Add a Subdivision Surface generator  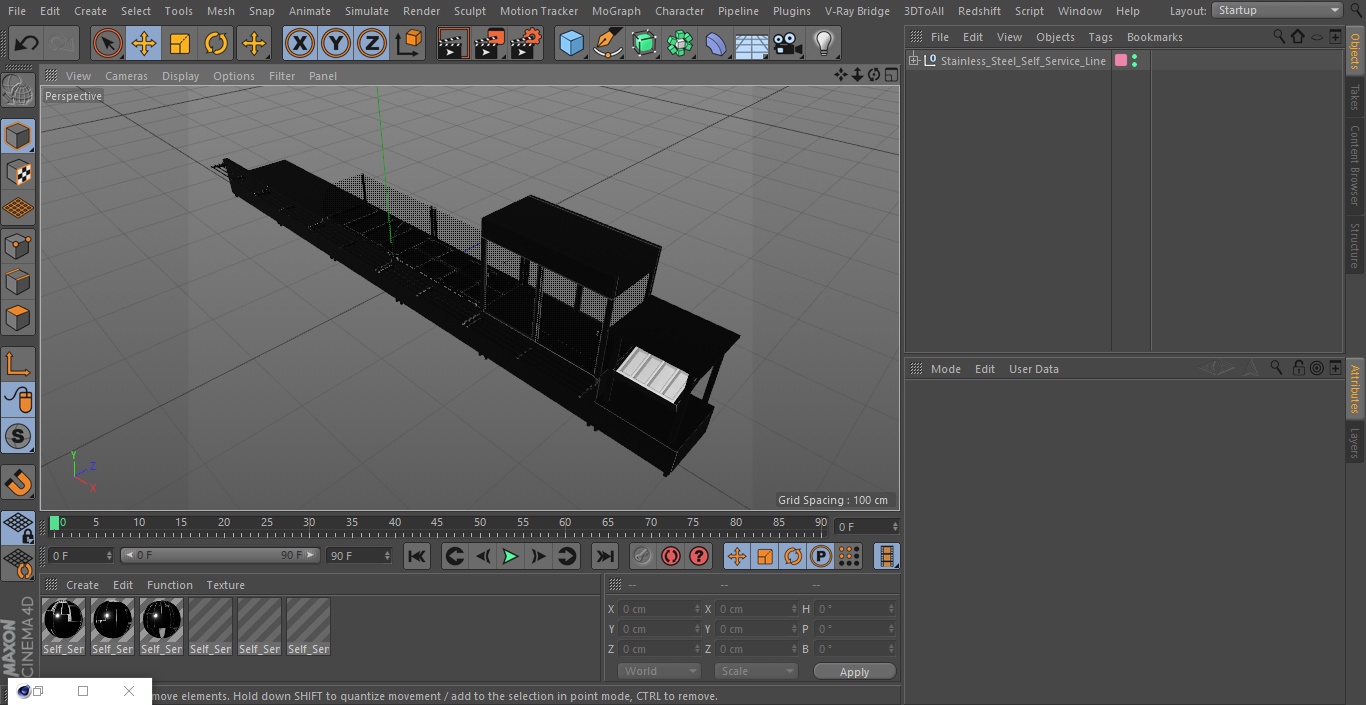[x=644, y=43]
